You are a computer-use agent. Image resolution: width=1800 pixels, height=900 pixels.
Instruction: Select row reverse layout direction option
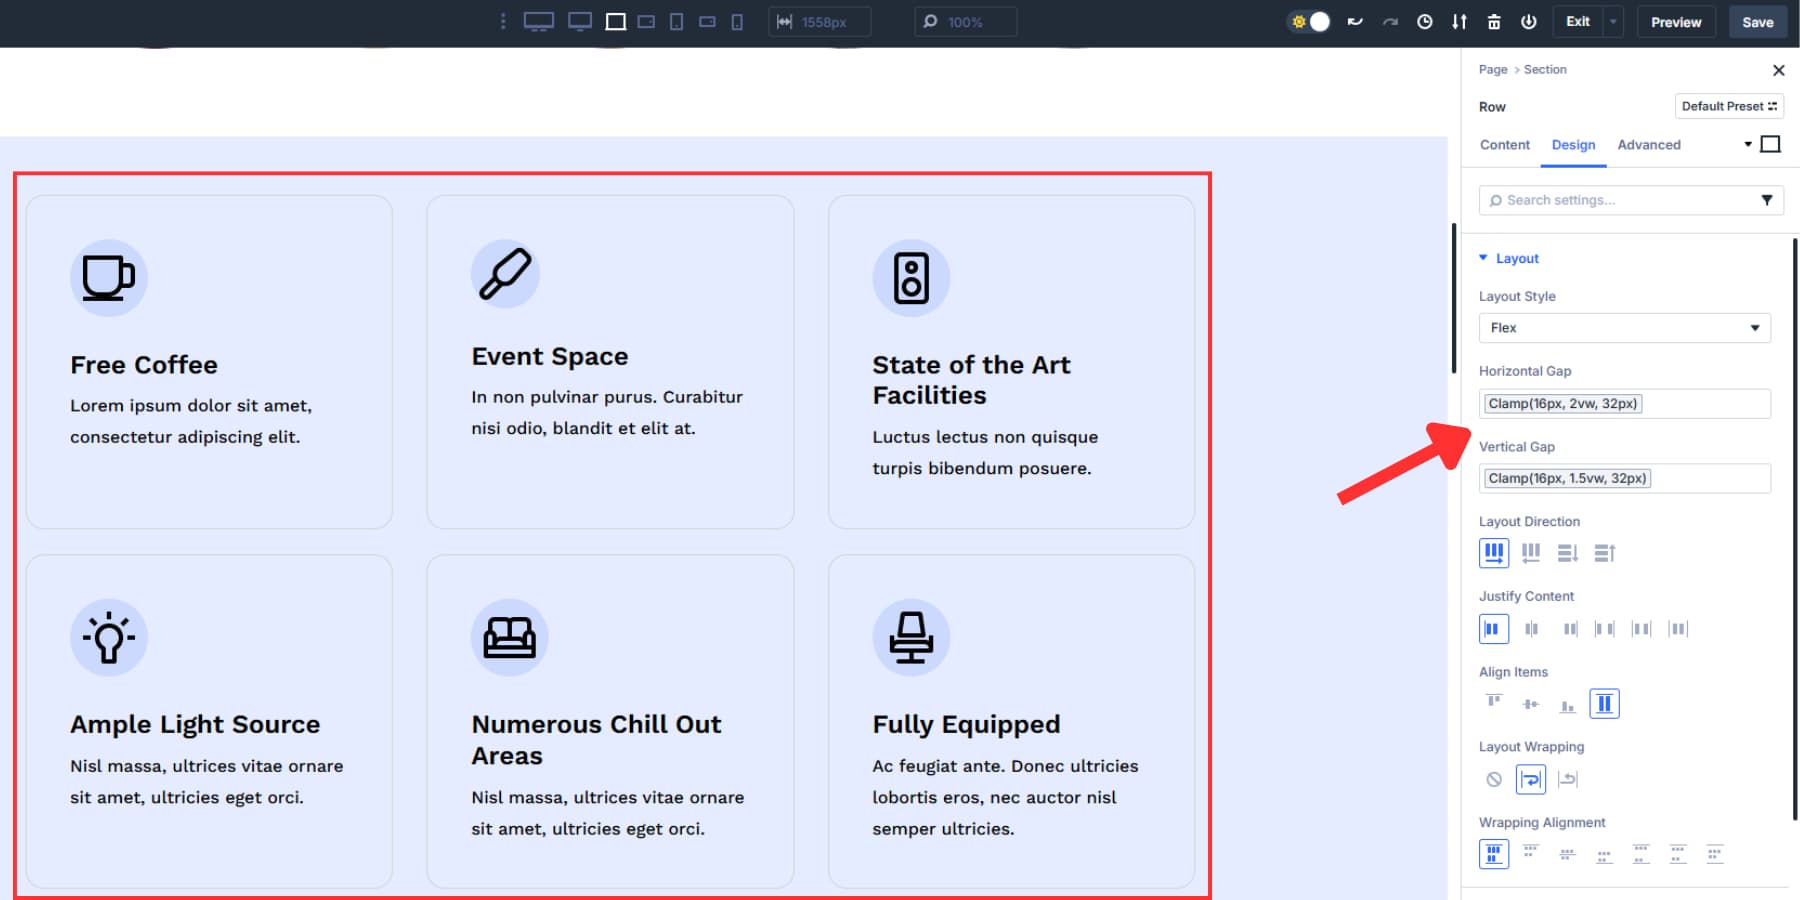pyautogui.click(x=1530, y=553)
